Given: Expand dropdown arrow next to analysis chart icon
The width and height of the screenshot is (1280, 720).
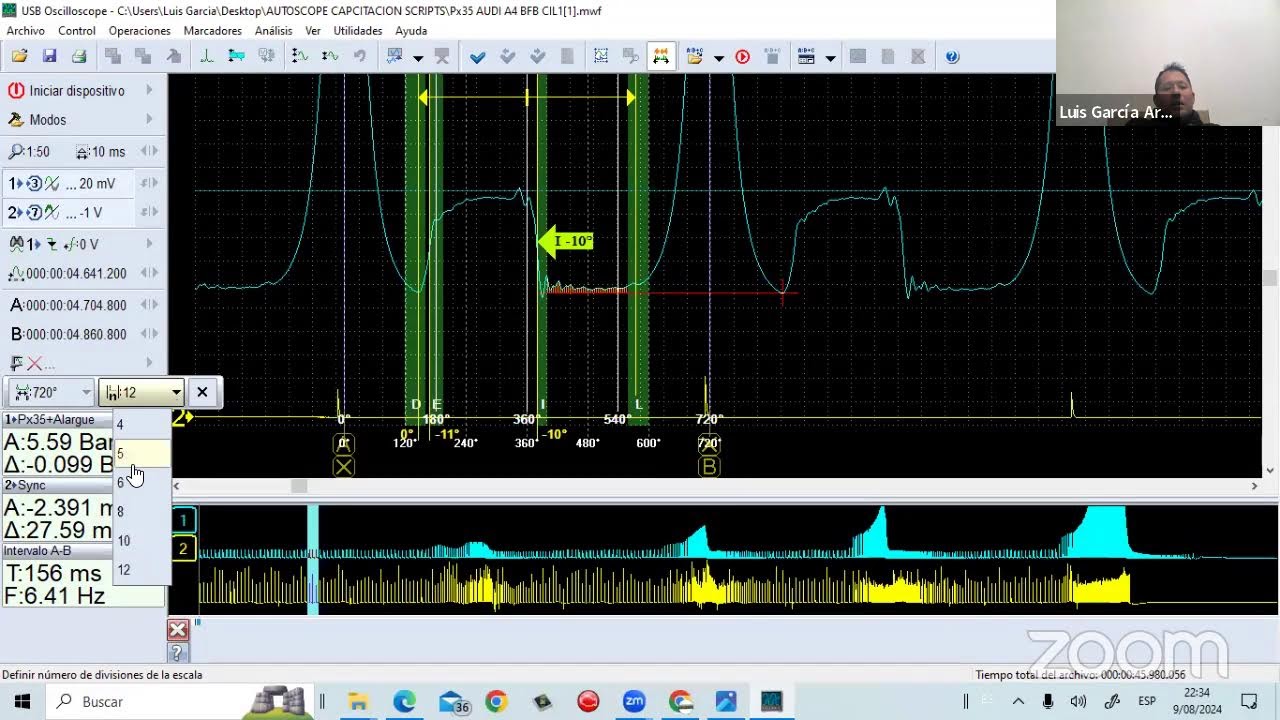Looking at the screenshot, I should (418, 58).
